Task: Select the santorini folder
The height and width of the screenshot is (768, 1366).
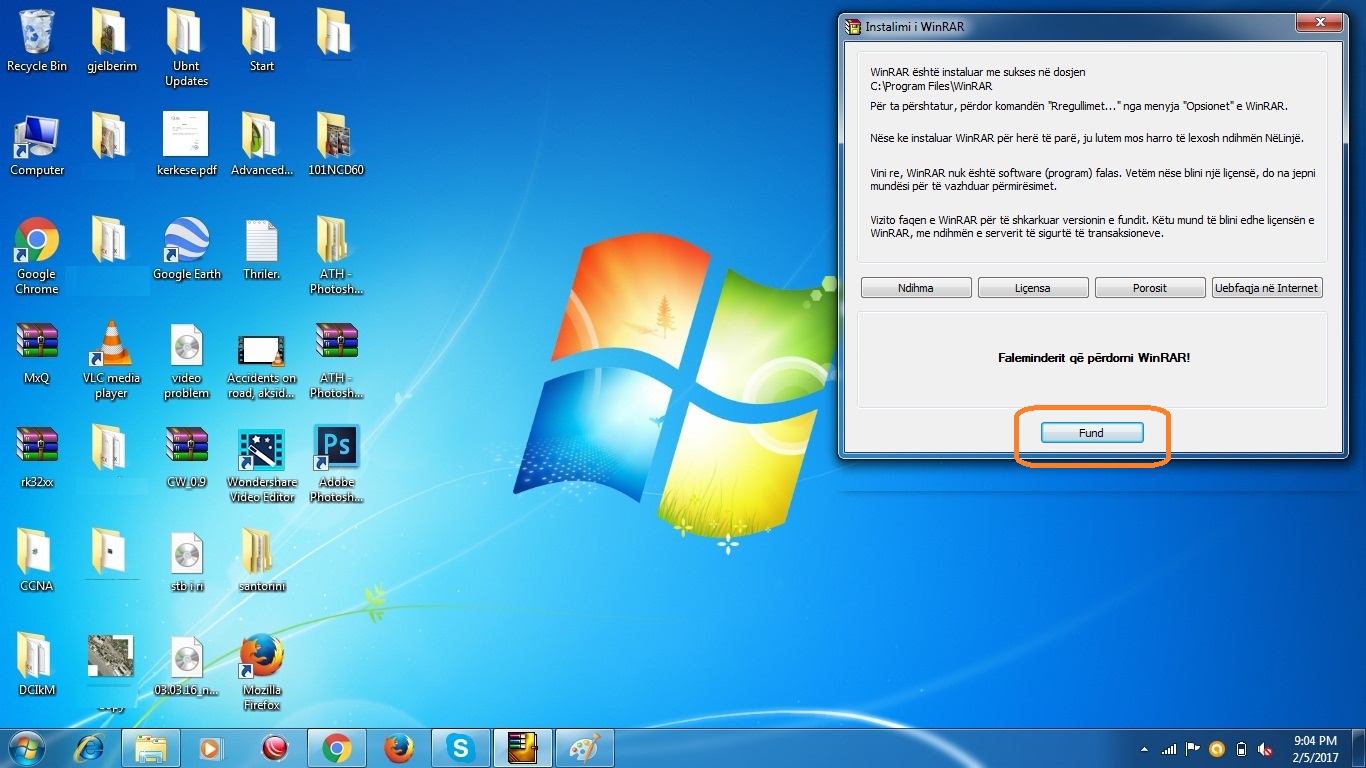Action: 261,560
